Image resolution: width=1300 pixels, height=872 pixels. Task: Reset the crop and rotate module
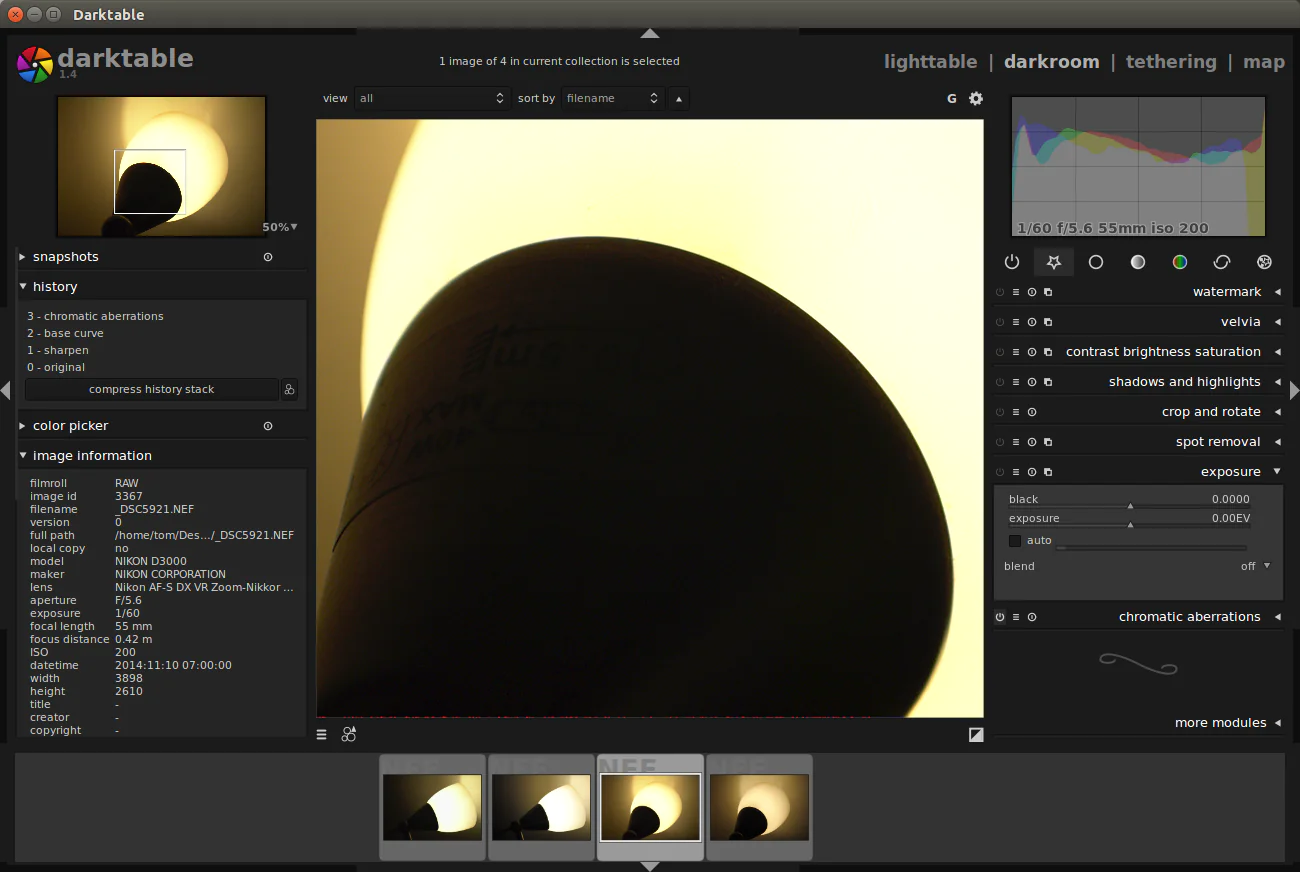(1032, 412)
